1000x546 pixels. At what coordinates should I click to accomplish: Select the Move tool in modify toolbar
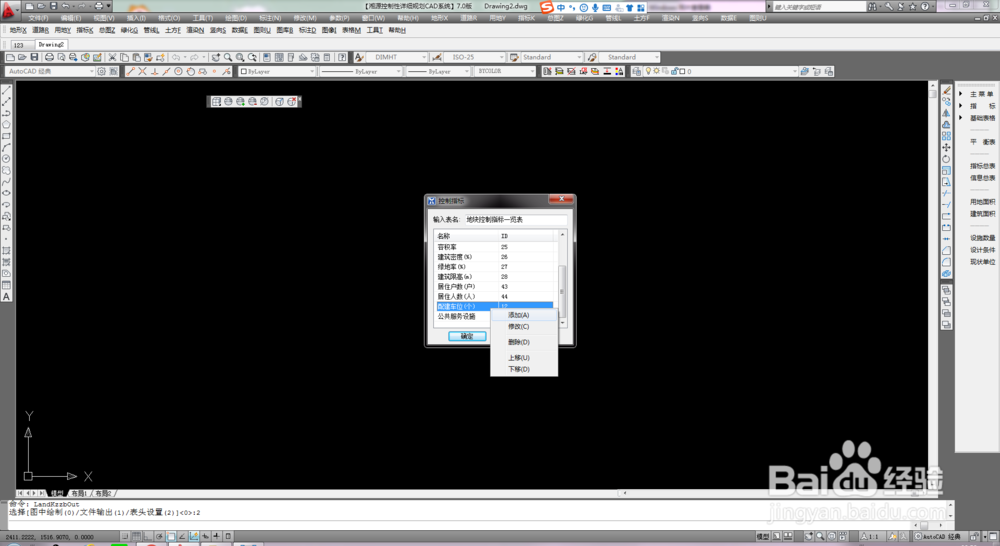tap(946, 147)
